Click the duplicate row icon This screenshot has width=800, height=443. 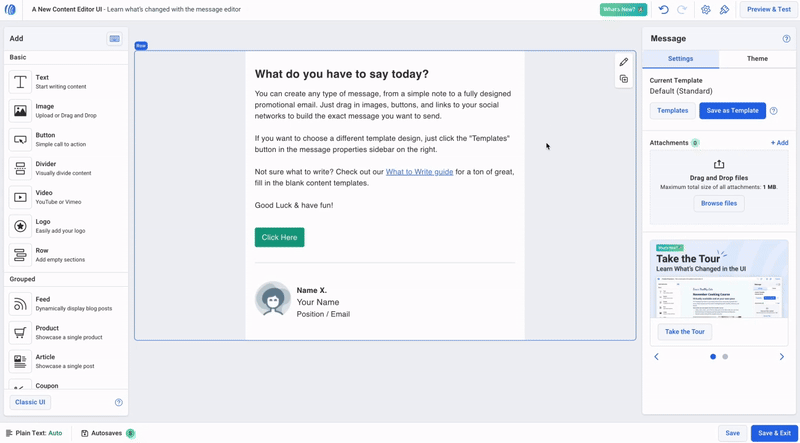pyautogui.click(x=623, y=79)
